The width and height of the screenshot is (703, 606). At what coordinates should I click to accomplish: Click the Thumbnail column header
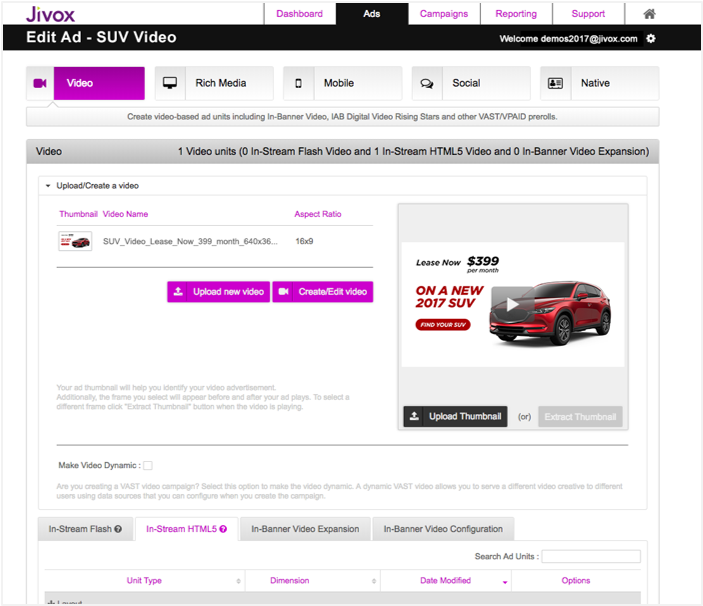[78, 214]
